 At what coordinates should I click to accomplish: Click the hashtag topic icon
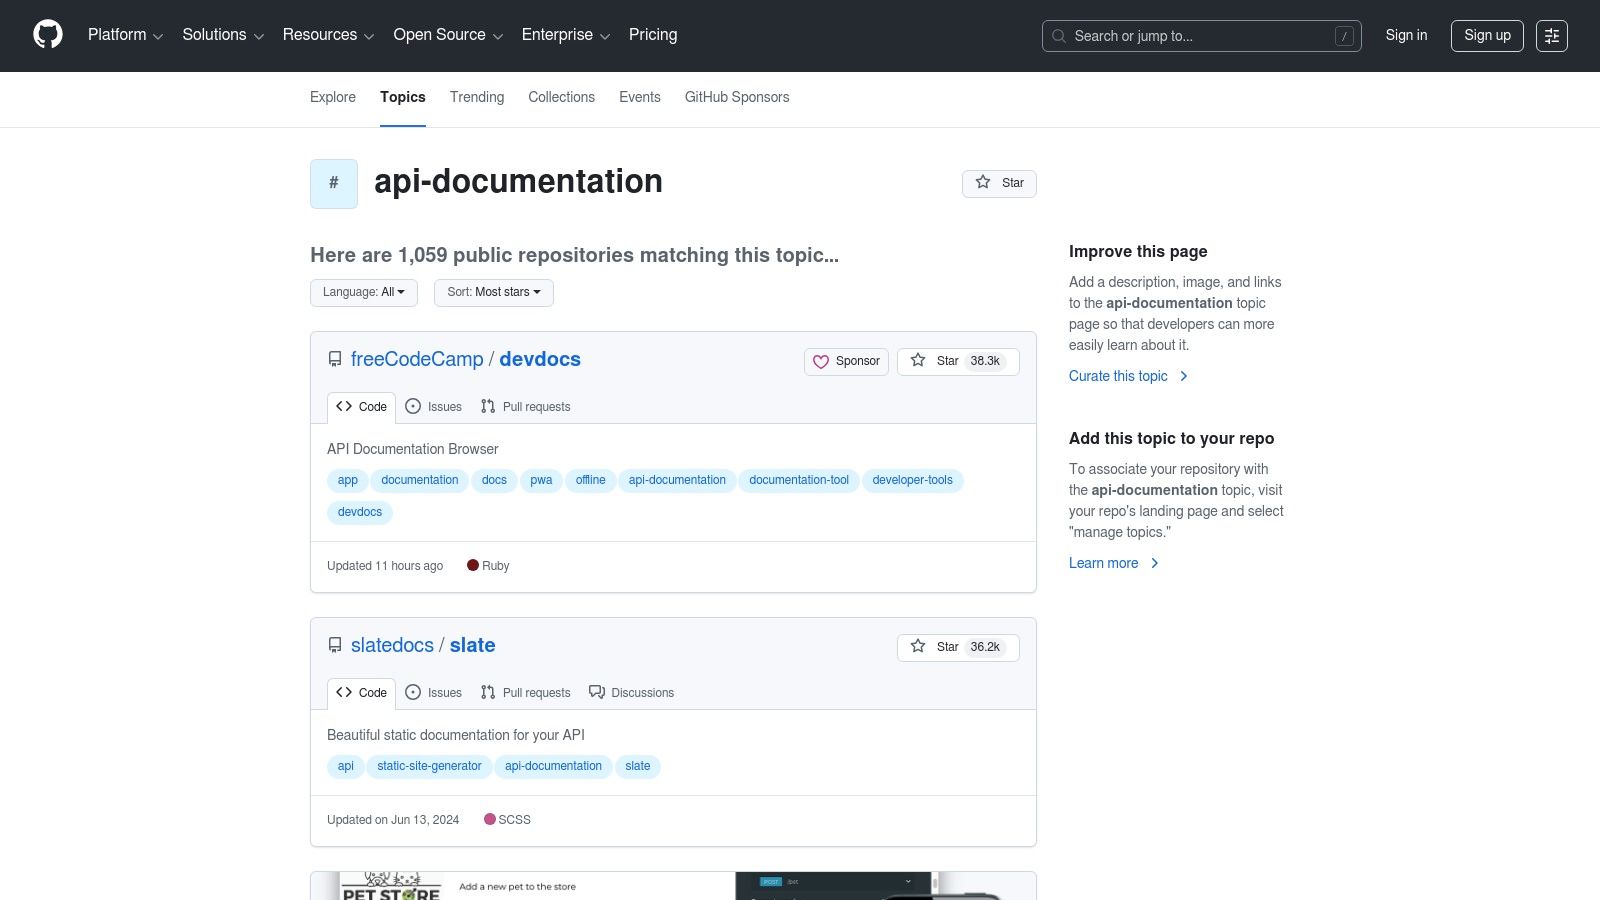334,184
